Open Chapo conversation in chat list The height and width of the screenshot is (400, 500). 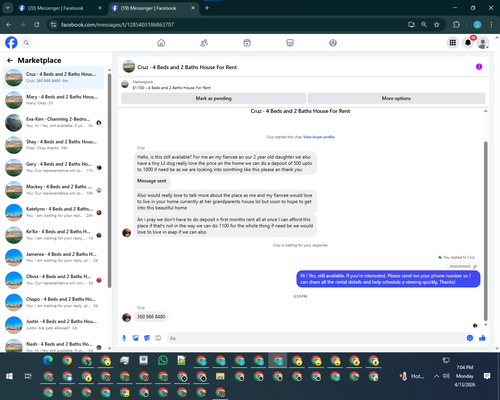54,302
